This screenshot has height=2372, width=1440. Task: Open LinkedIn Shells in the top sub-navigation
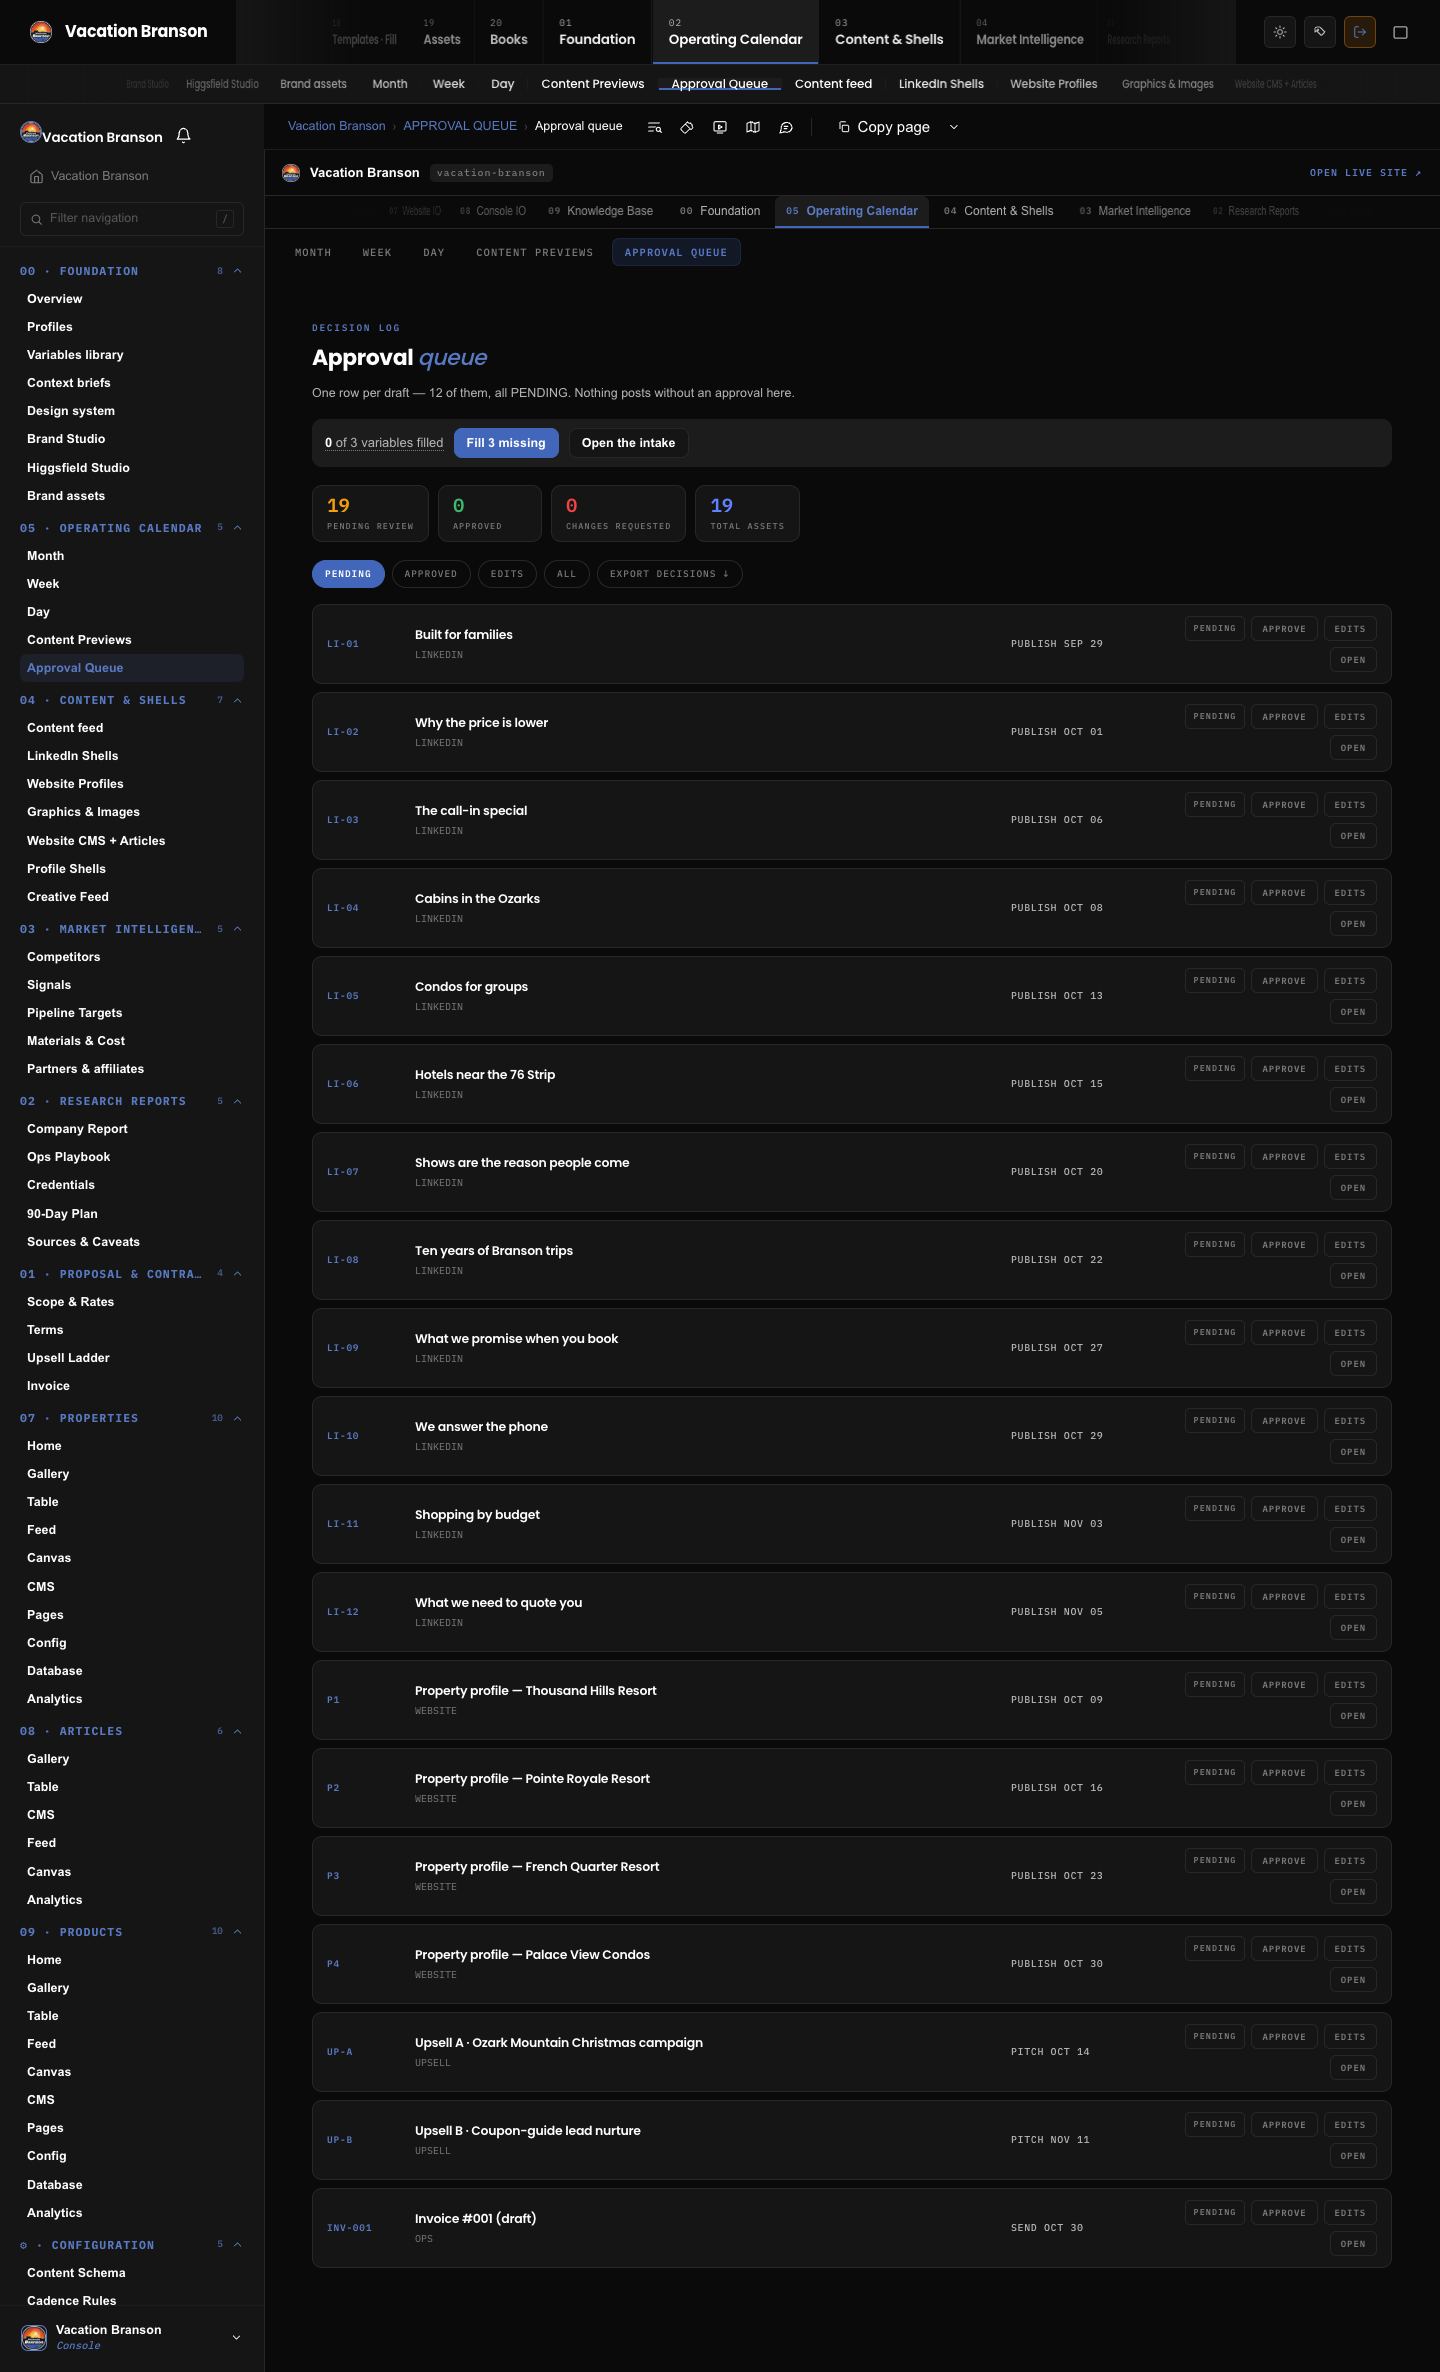click(x=941, y=84)
